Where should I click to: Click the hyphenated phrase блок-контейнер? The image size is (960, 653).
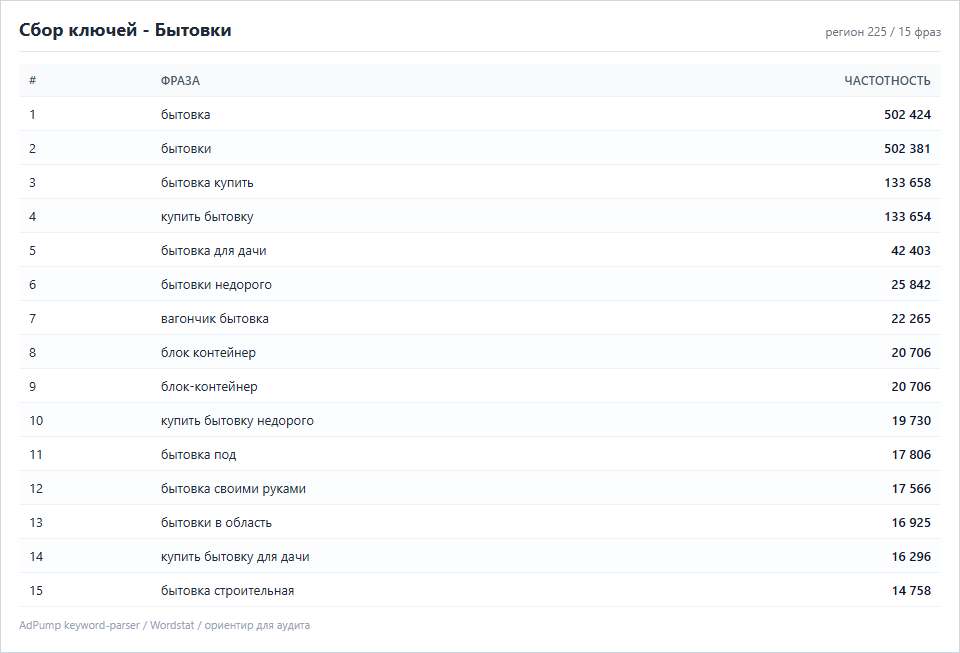point(209,387)
